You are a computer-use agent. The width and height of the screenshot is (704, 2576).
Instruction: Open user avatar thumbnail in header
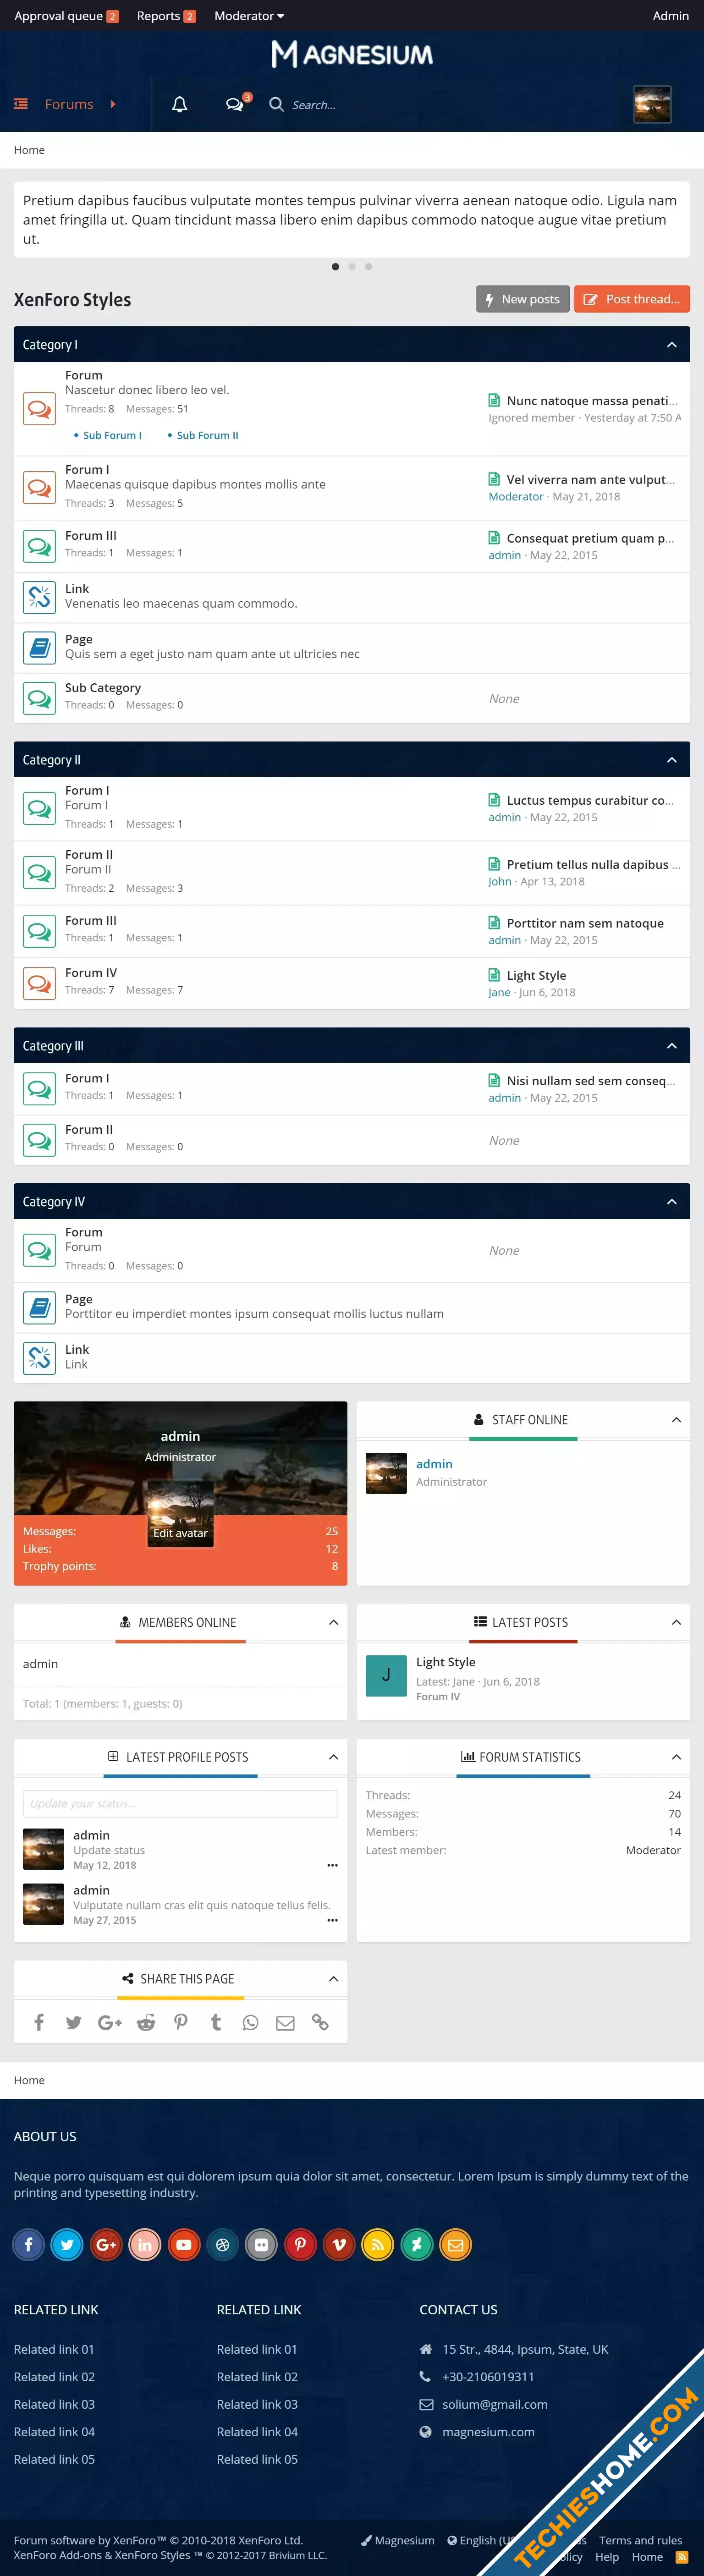[652, 104]
